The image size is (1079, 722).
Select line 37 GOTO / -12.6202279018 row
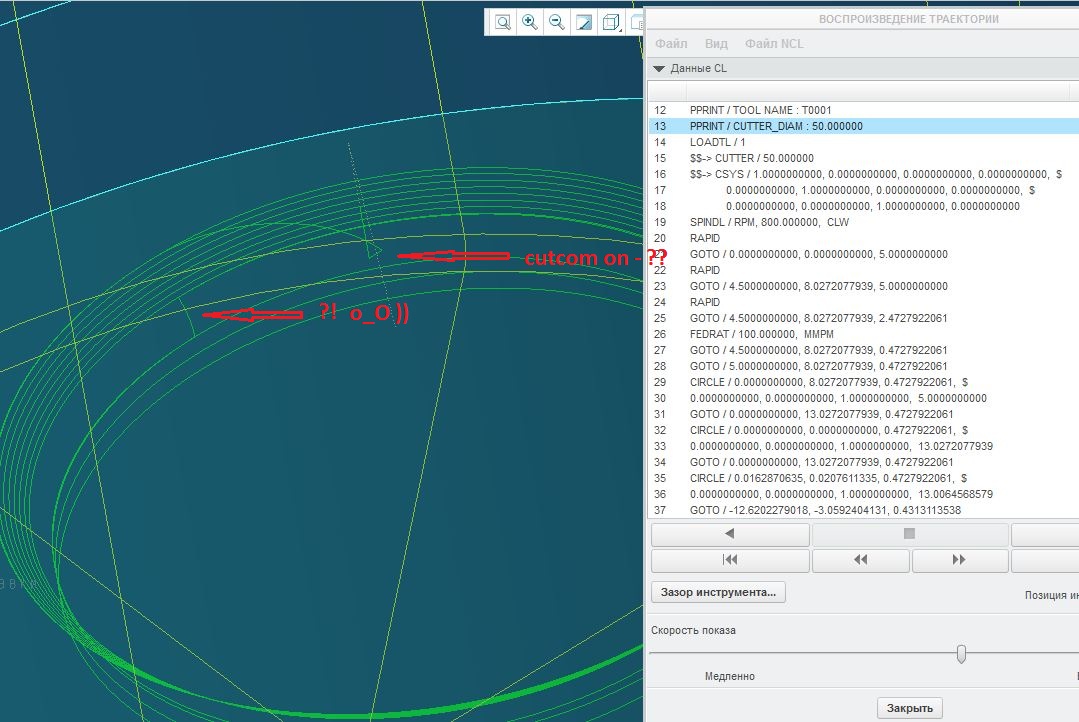[x=864, y=510]
